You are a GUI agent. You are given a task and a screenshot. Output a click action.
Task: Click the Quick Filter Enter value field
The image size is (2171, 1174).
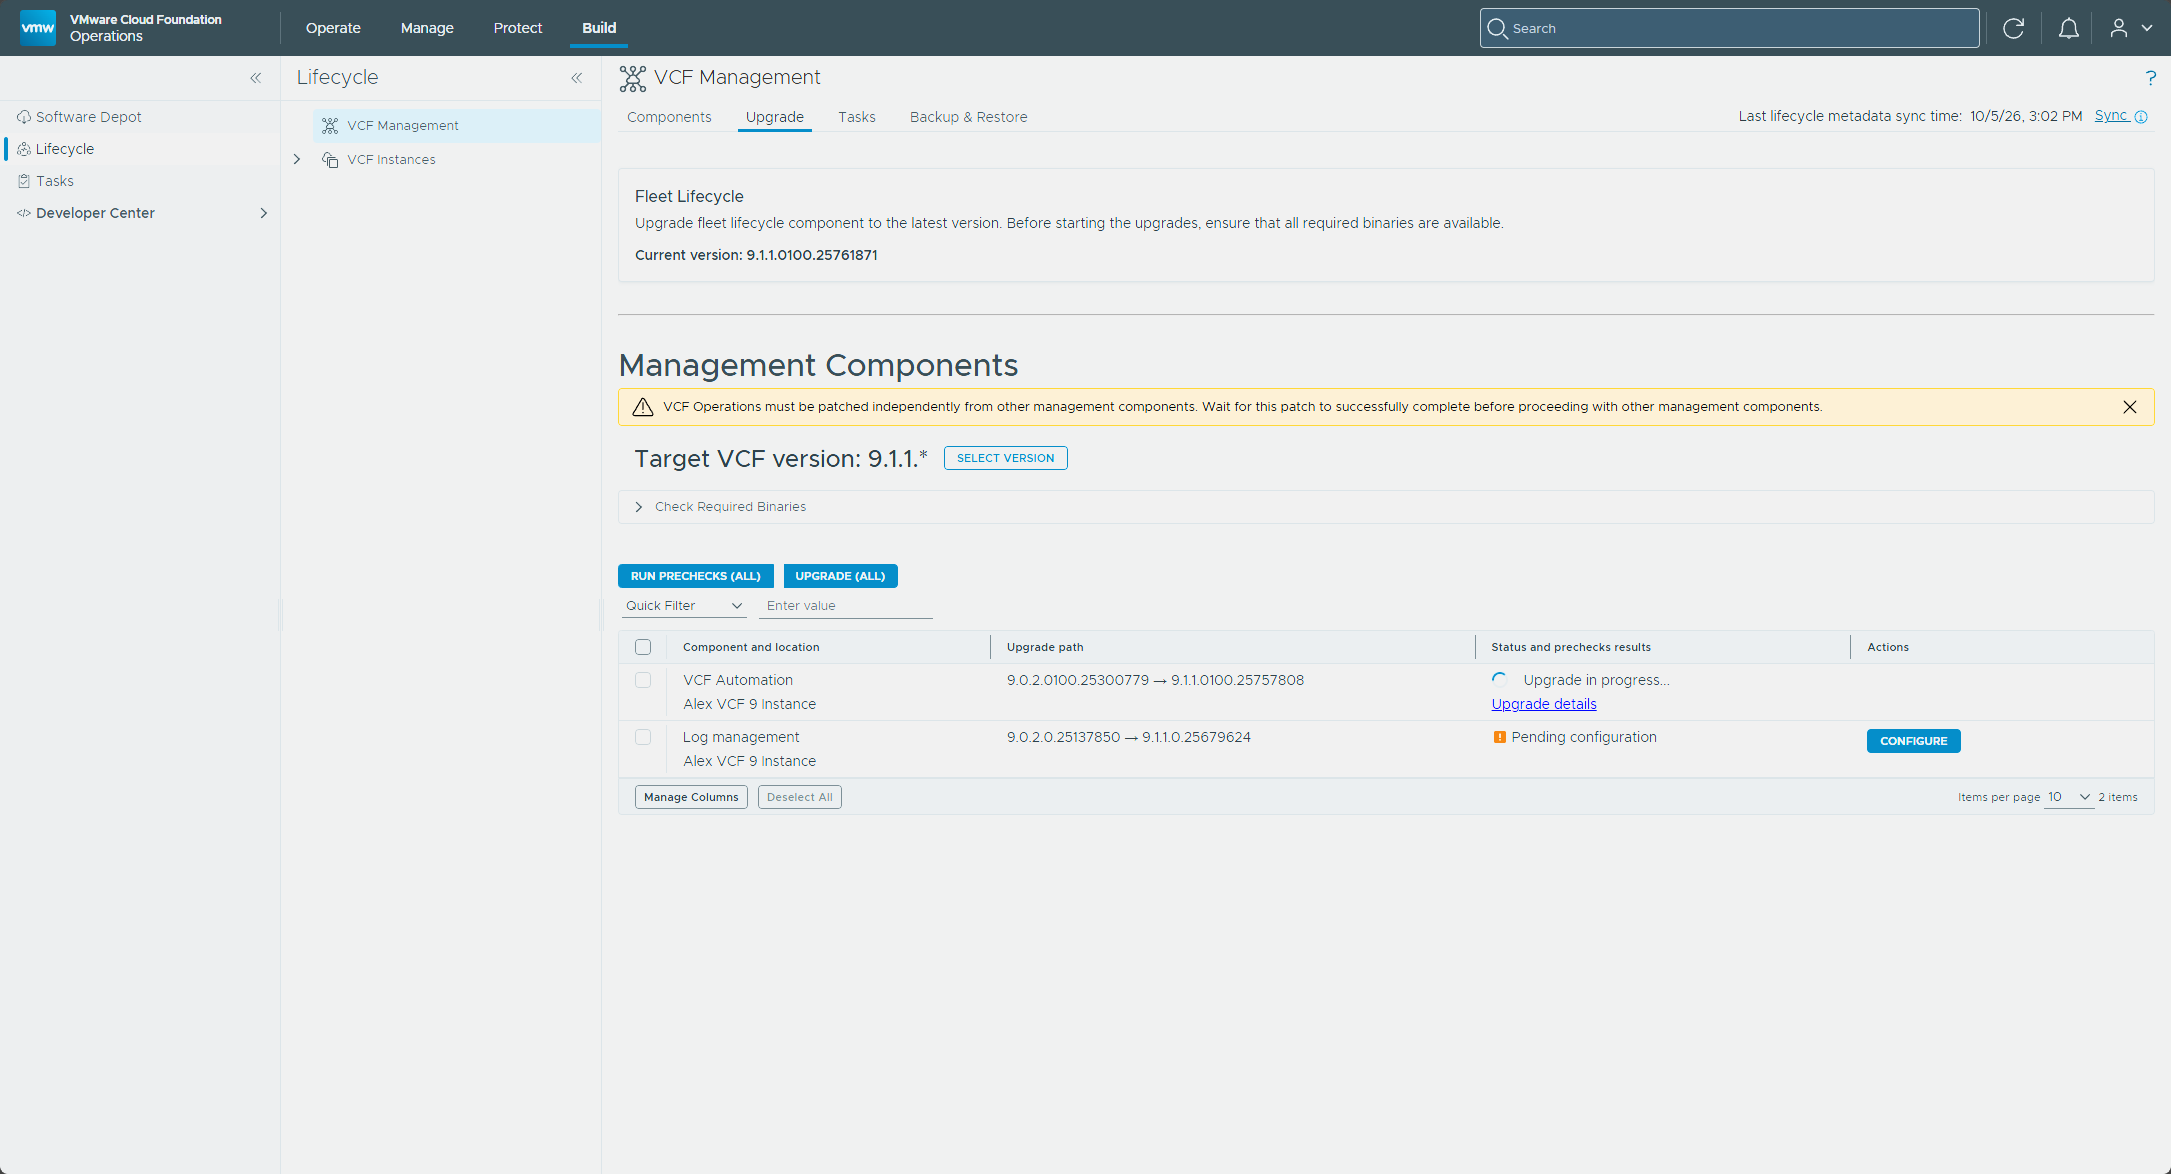[x=845, y=606]
